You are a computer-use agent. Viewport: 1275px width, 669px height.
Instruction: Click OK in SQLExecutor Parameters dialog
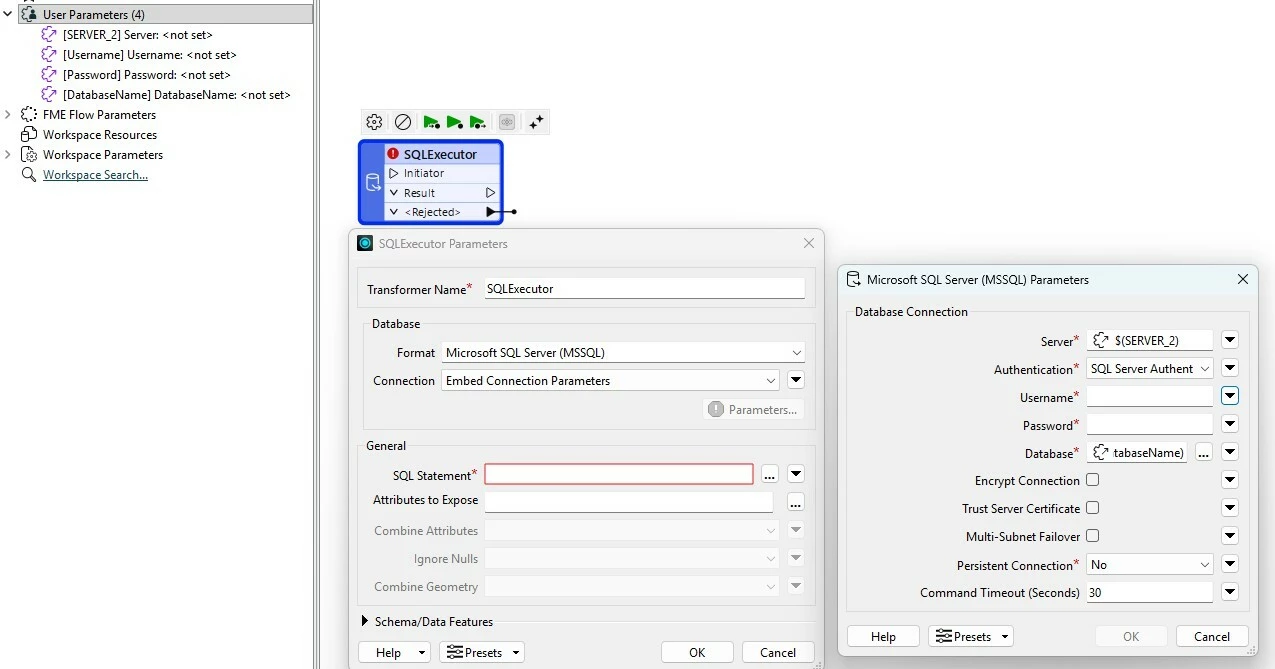click(697, 652)
